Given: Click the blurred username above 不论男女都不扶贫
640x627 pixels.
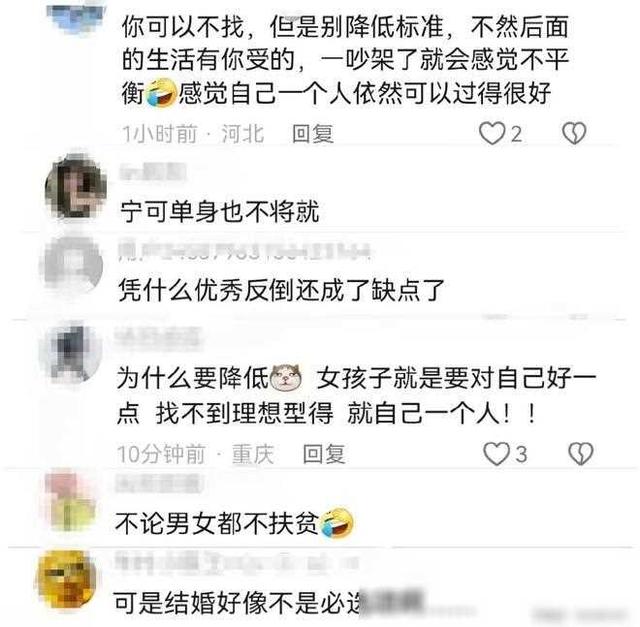Looking at the screenshot, I should tap(159, 483).
